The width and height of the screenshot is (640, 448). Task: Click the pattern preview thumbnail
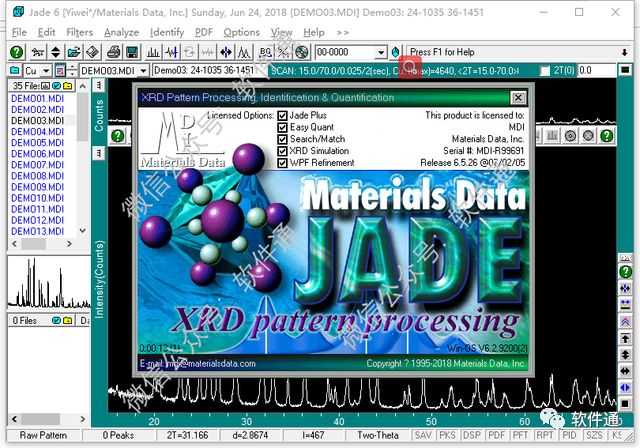49,283
